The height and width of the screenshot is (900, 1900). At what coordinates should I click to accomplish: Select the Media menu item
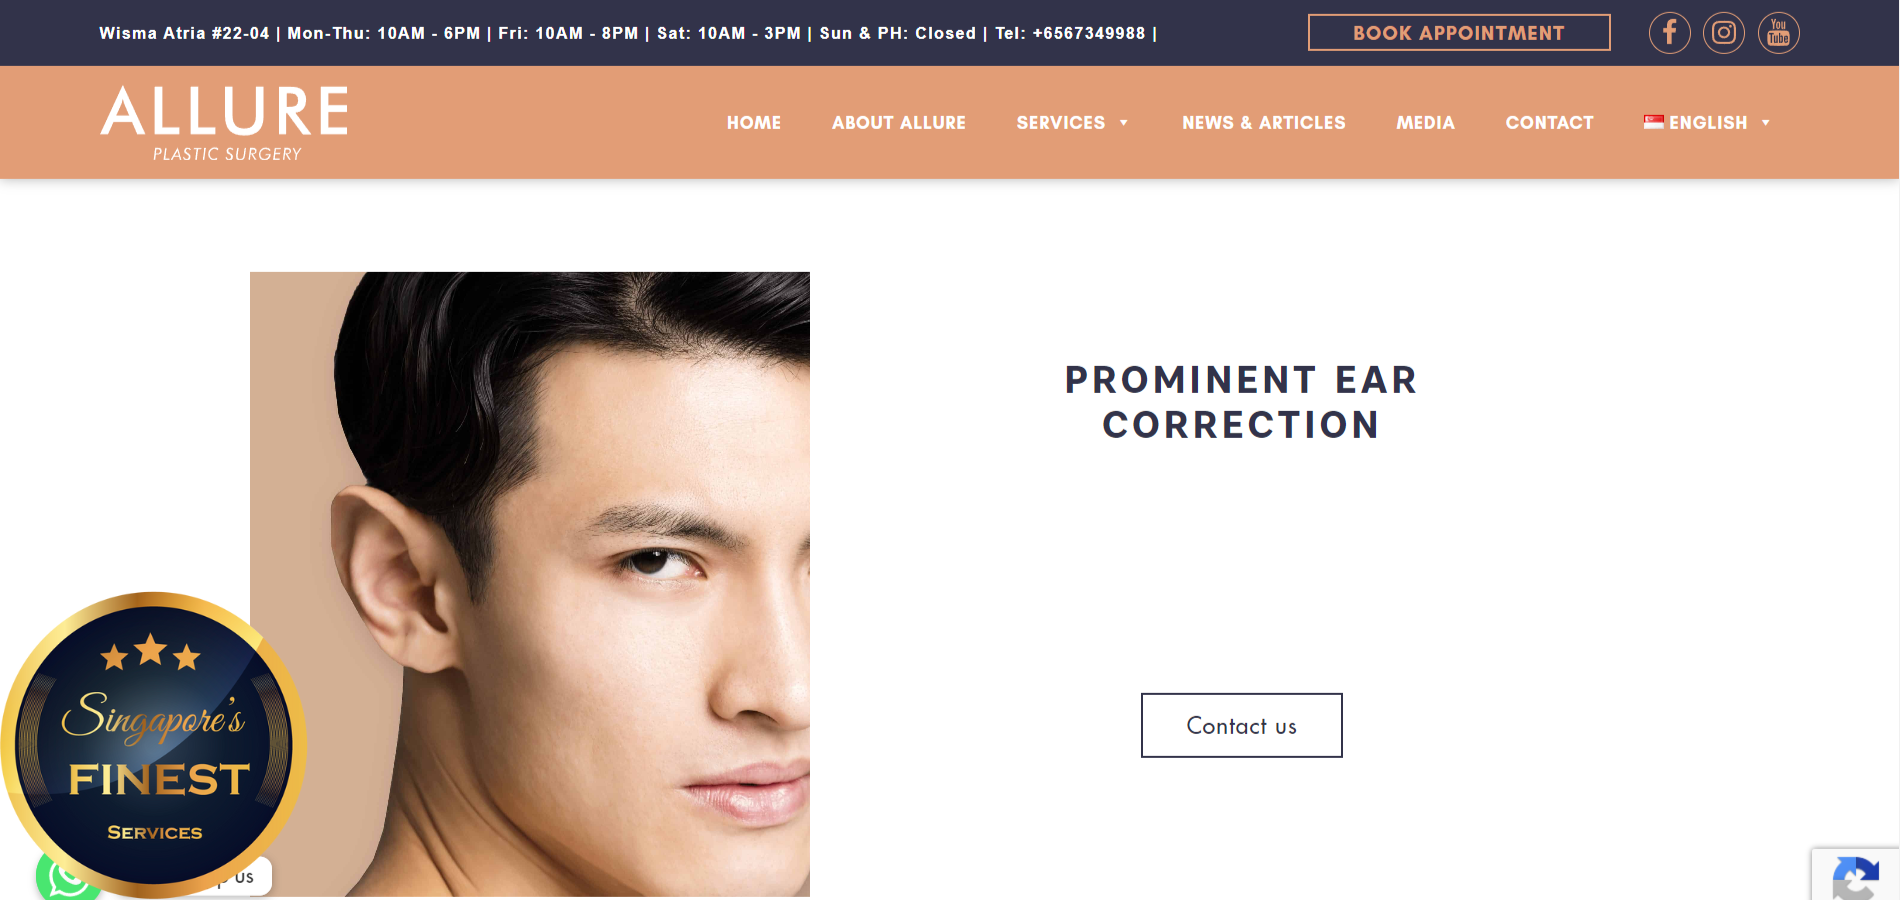point(1425,123)
